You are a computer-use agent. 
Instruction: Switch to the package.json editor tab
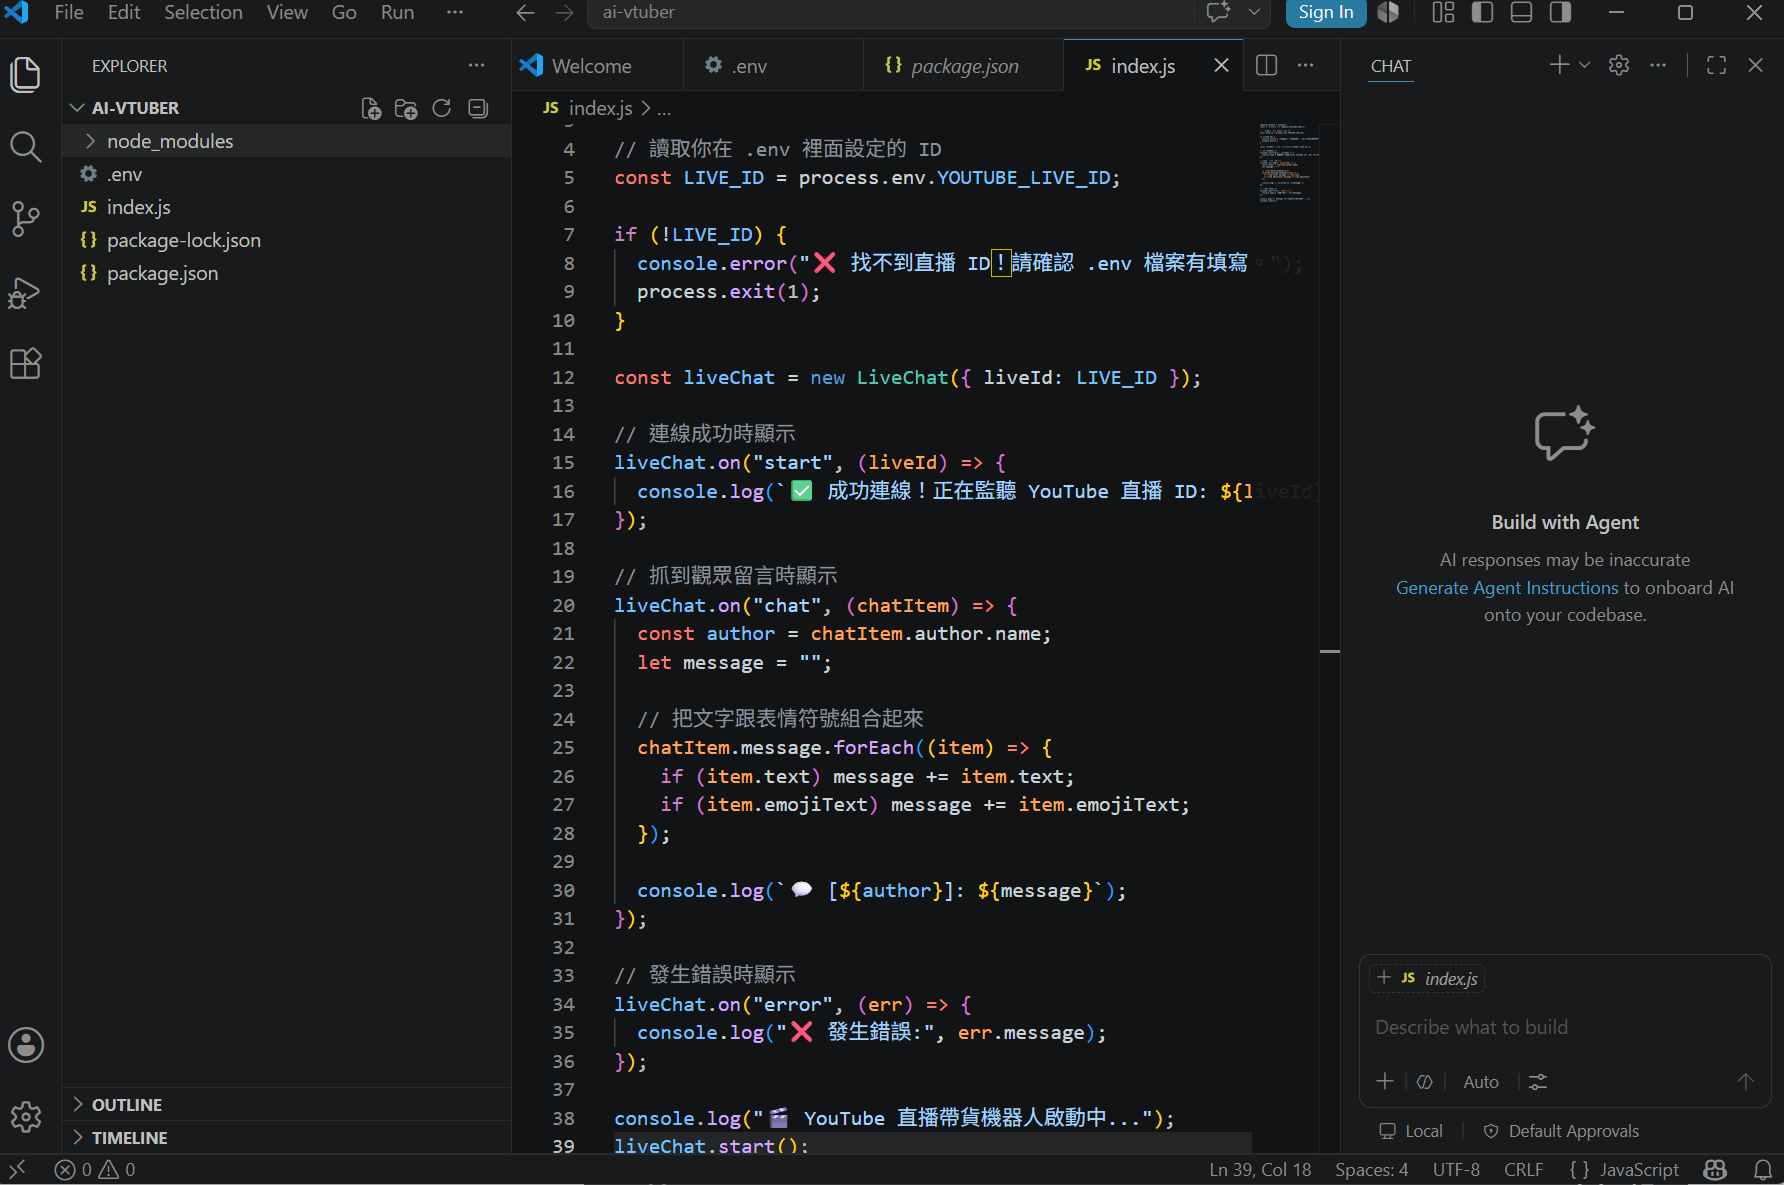[964, 66]
